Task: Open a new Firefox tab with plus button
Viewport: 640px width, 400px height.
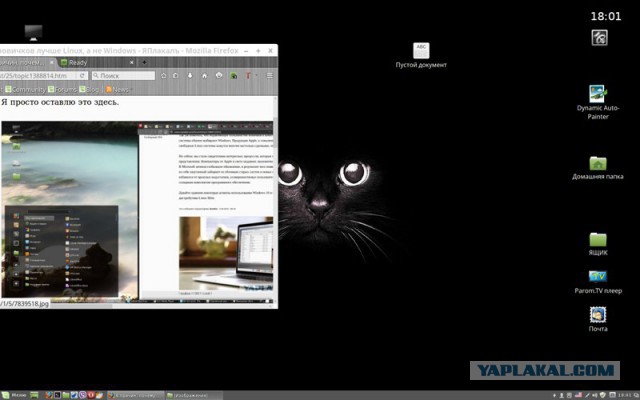Action: 144,62
